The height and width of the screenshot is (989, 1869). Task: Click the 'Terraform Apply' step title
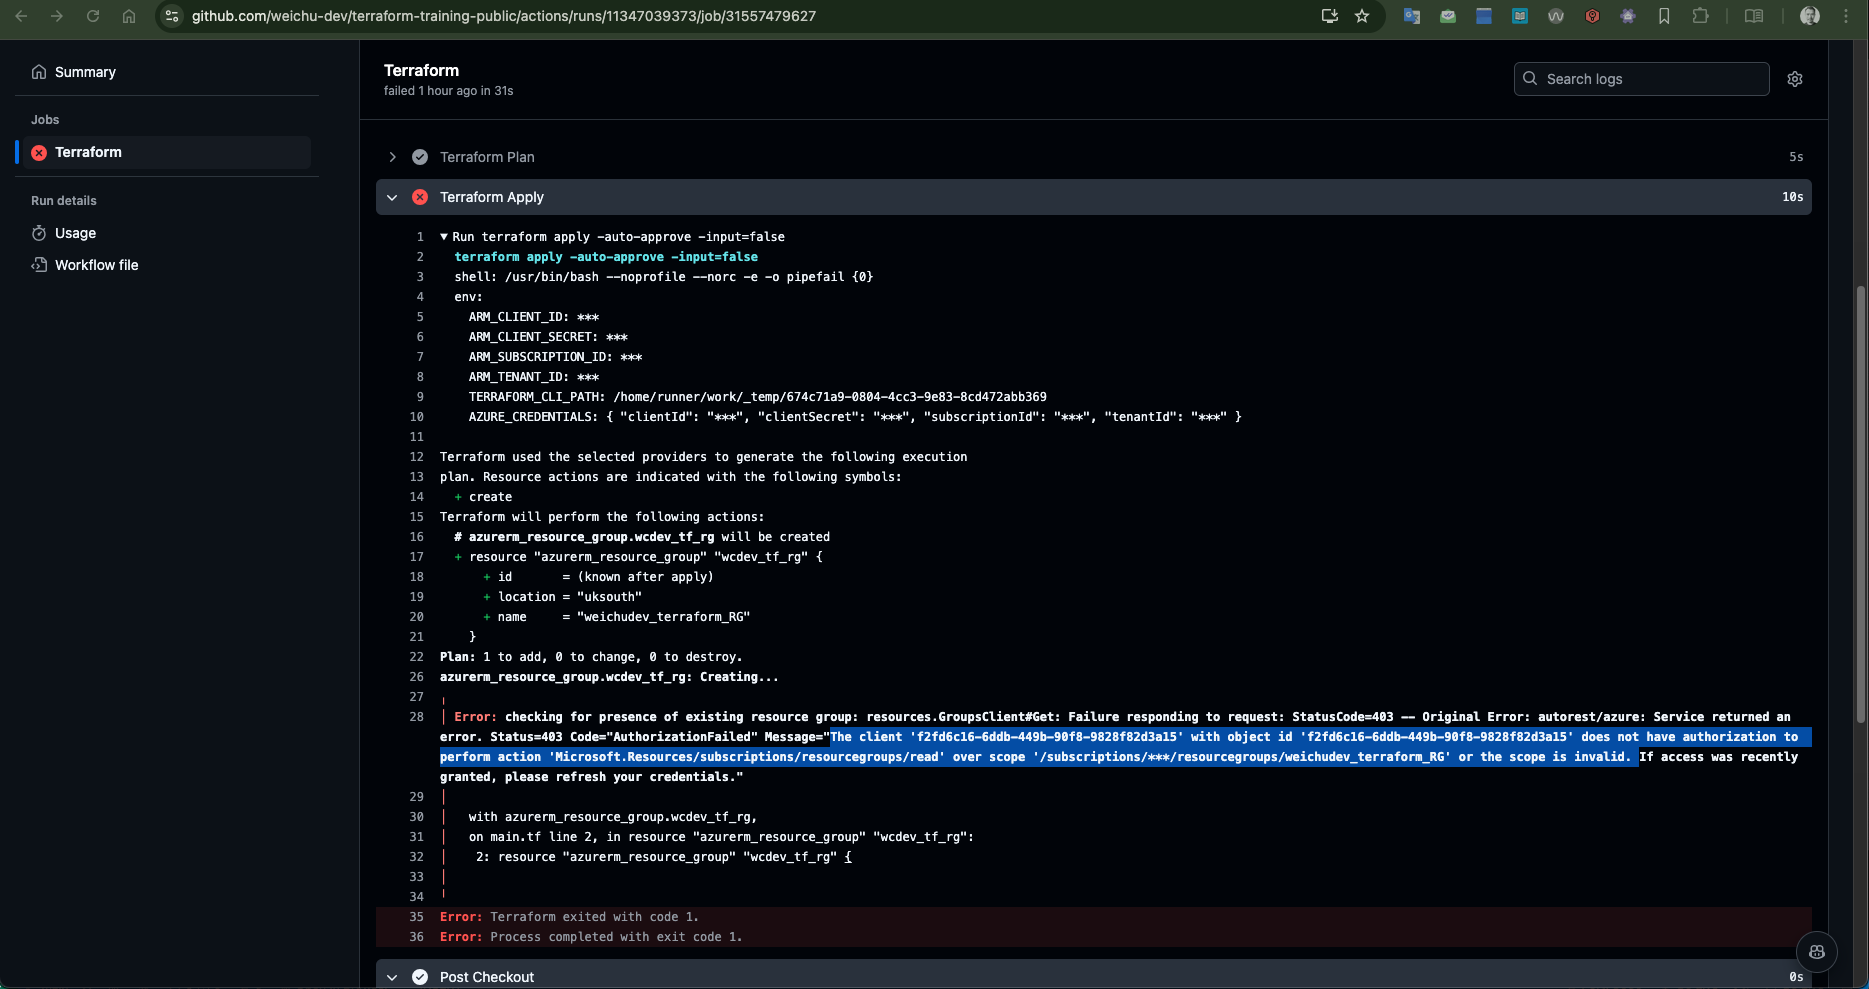pos(492,197)
